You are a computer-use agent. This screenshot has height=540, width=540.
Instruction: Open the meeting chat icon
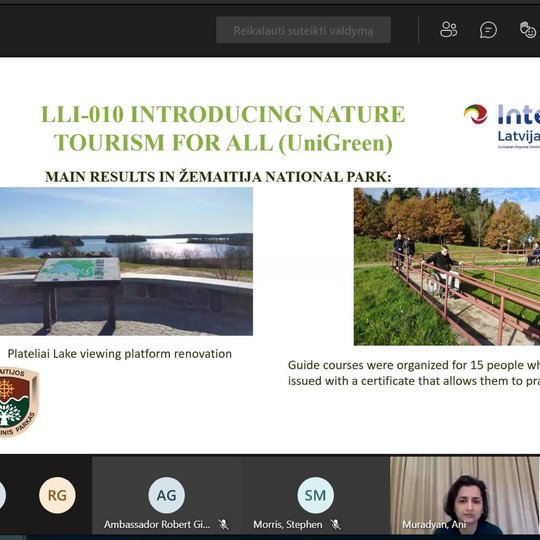[x=488, y=30]
